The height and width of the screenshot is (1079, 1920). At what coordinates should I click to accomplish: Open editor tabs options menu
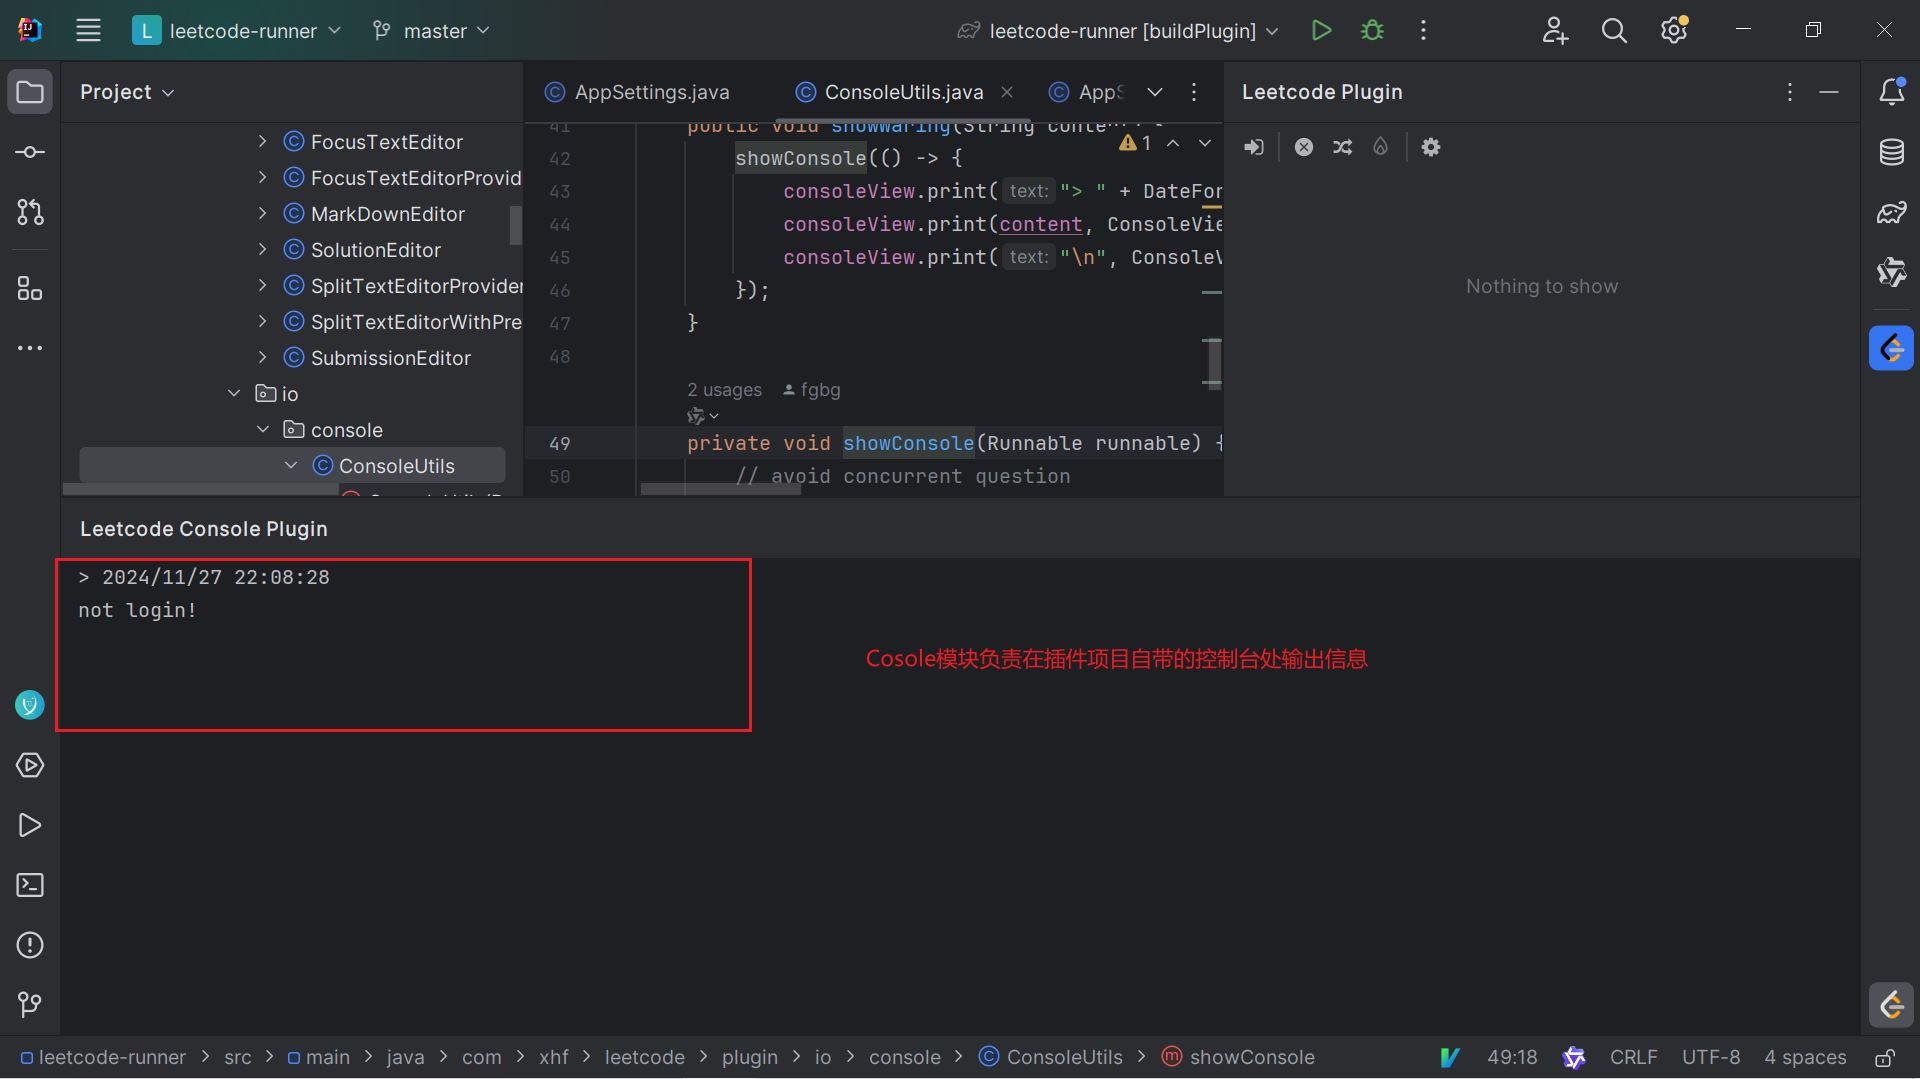pyautogui.click(x=1194, y=92)
